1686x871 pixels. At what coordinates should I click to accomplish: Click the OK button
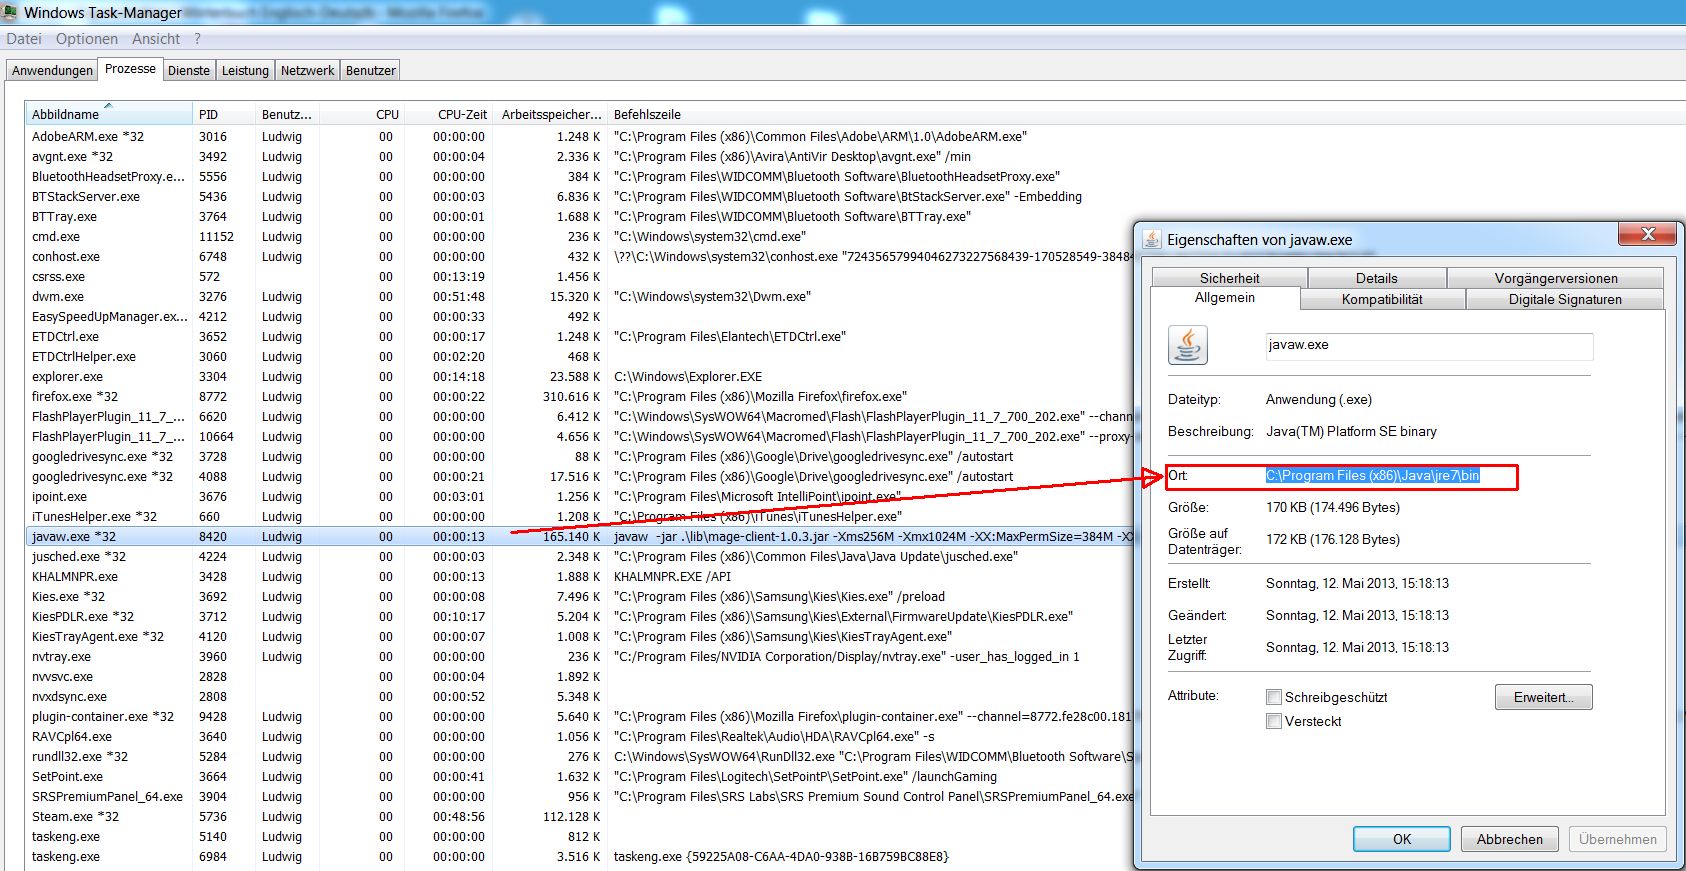[1402, 839]
